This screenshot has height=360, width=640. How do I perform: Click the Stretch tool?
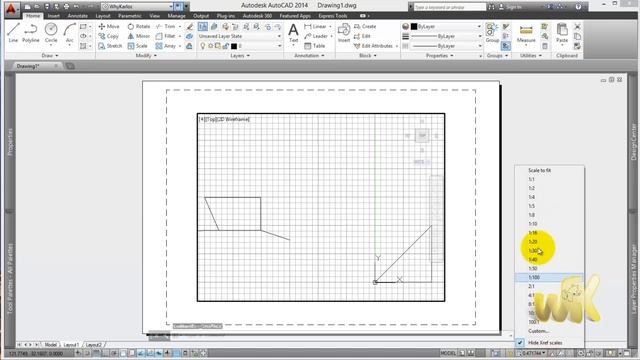click(x=110, y=46)
